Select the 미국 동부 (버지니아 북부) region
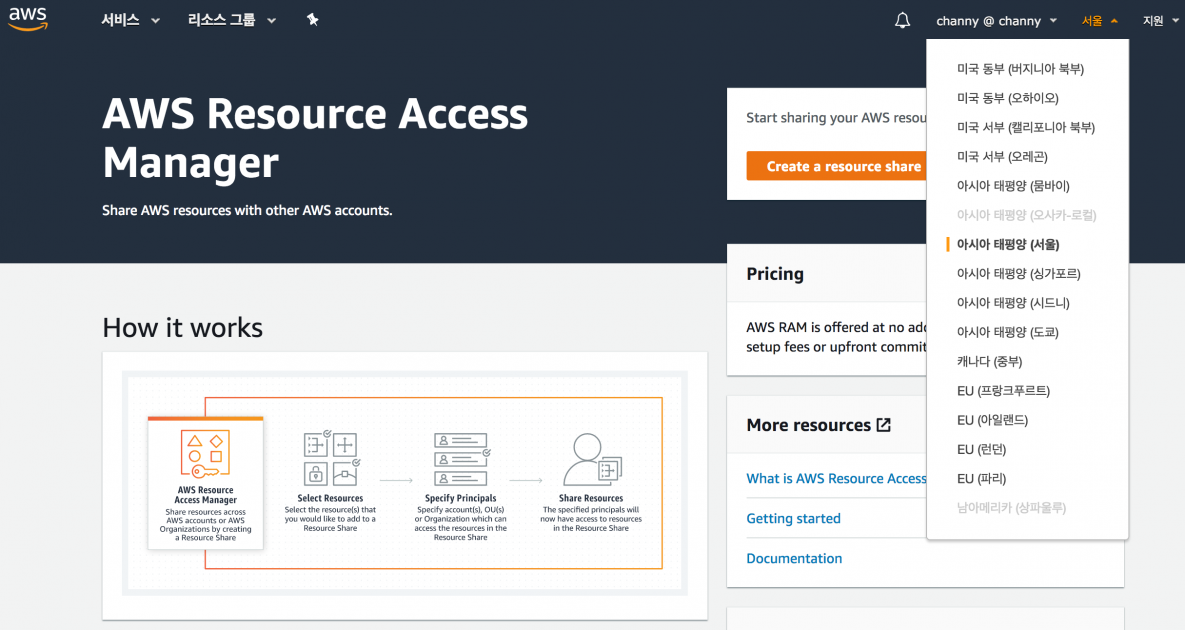 (x=1021, y=68)
